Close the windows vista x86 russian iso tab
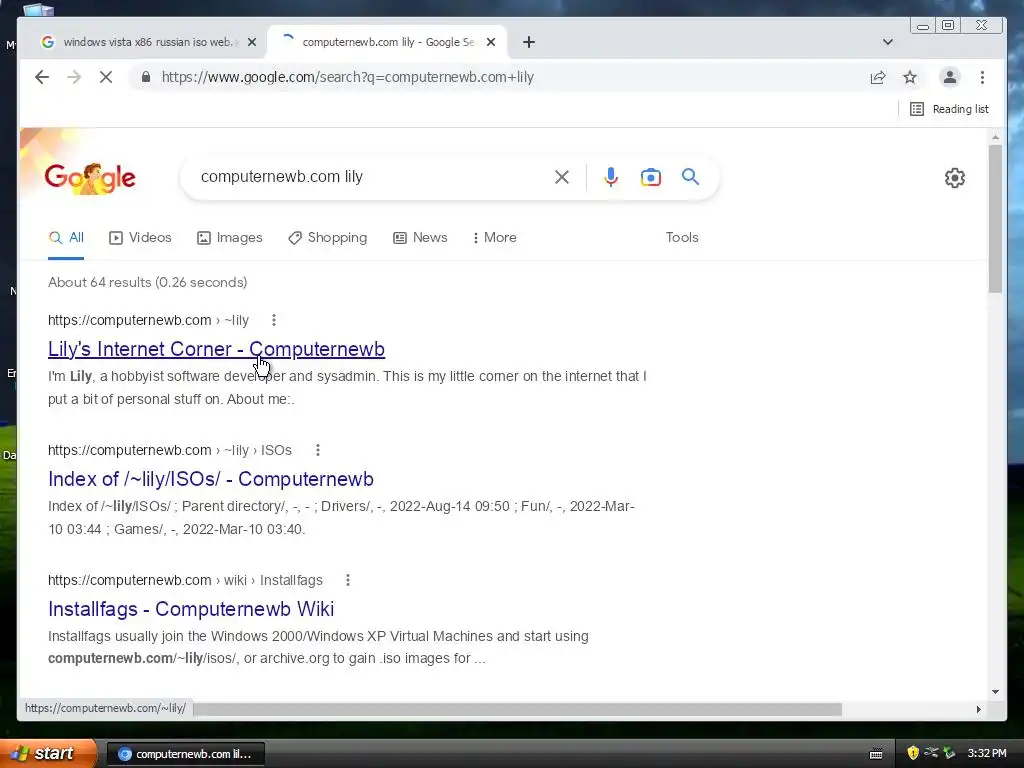The image size is (1024, 768). click(252, 42)
